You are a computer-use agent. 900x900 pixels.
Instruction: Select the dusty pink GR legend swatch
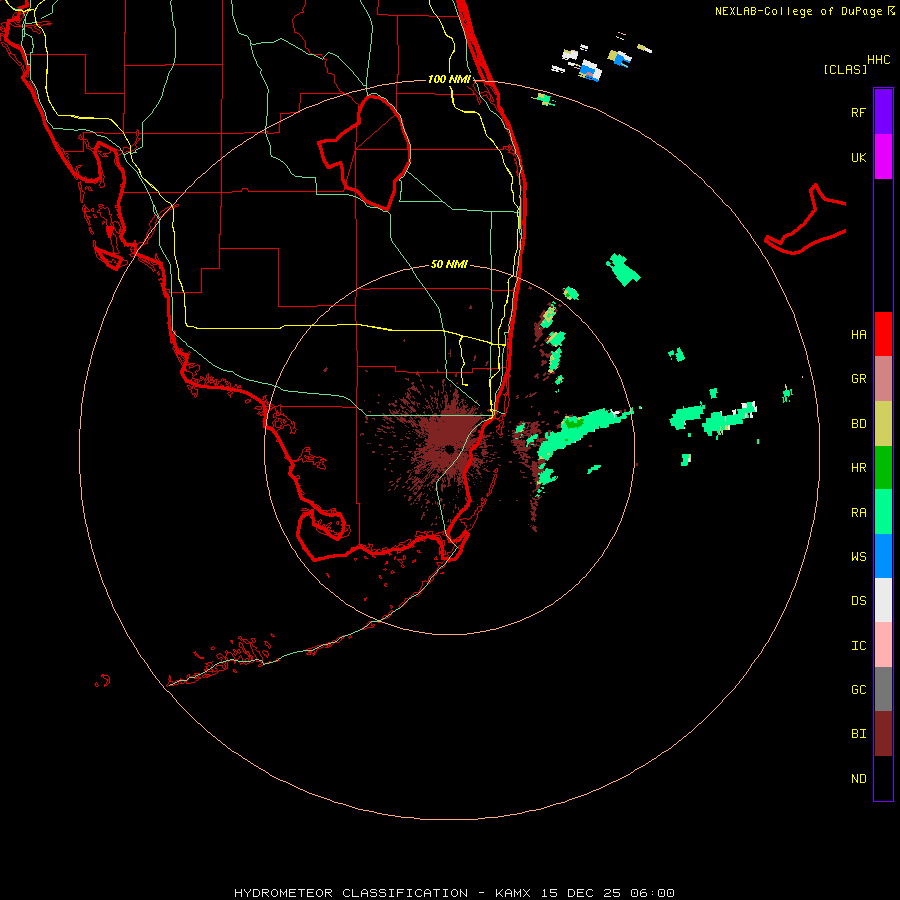coord(883,378)
